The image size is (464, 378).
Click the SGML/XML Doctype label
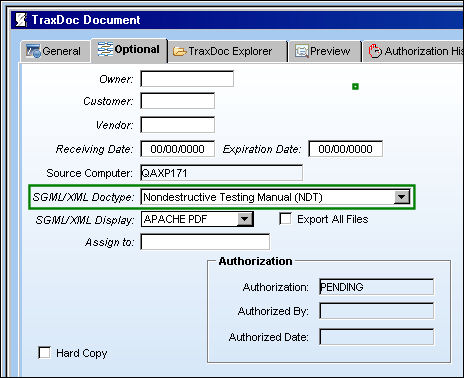point(83,197)
